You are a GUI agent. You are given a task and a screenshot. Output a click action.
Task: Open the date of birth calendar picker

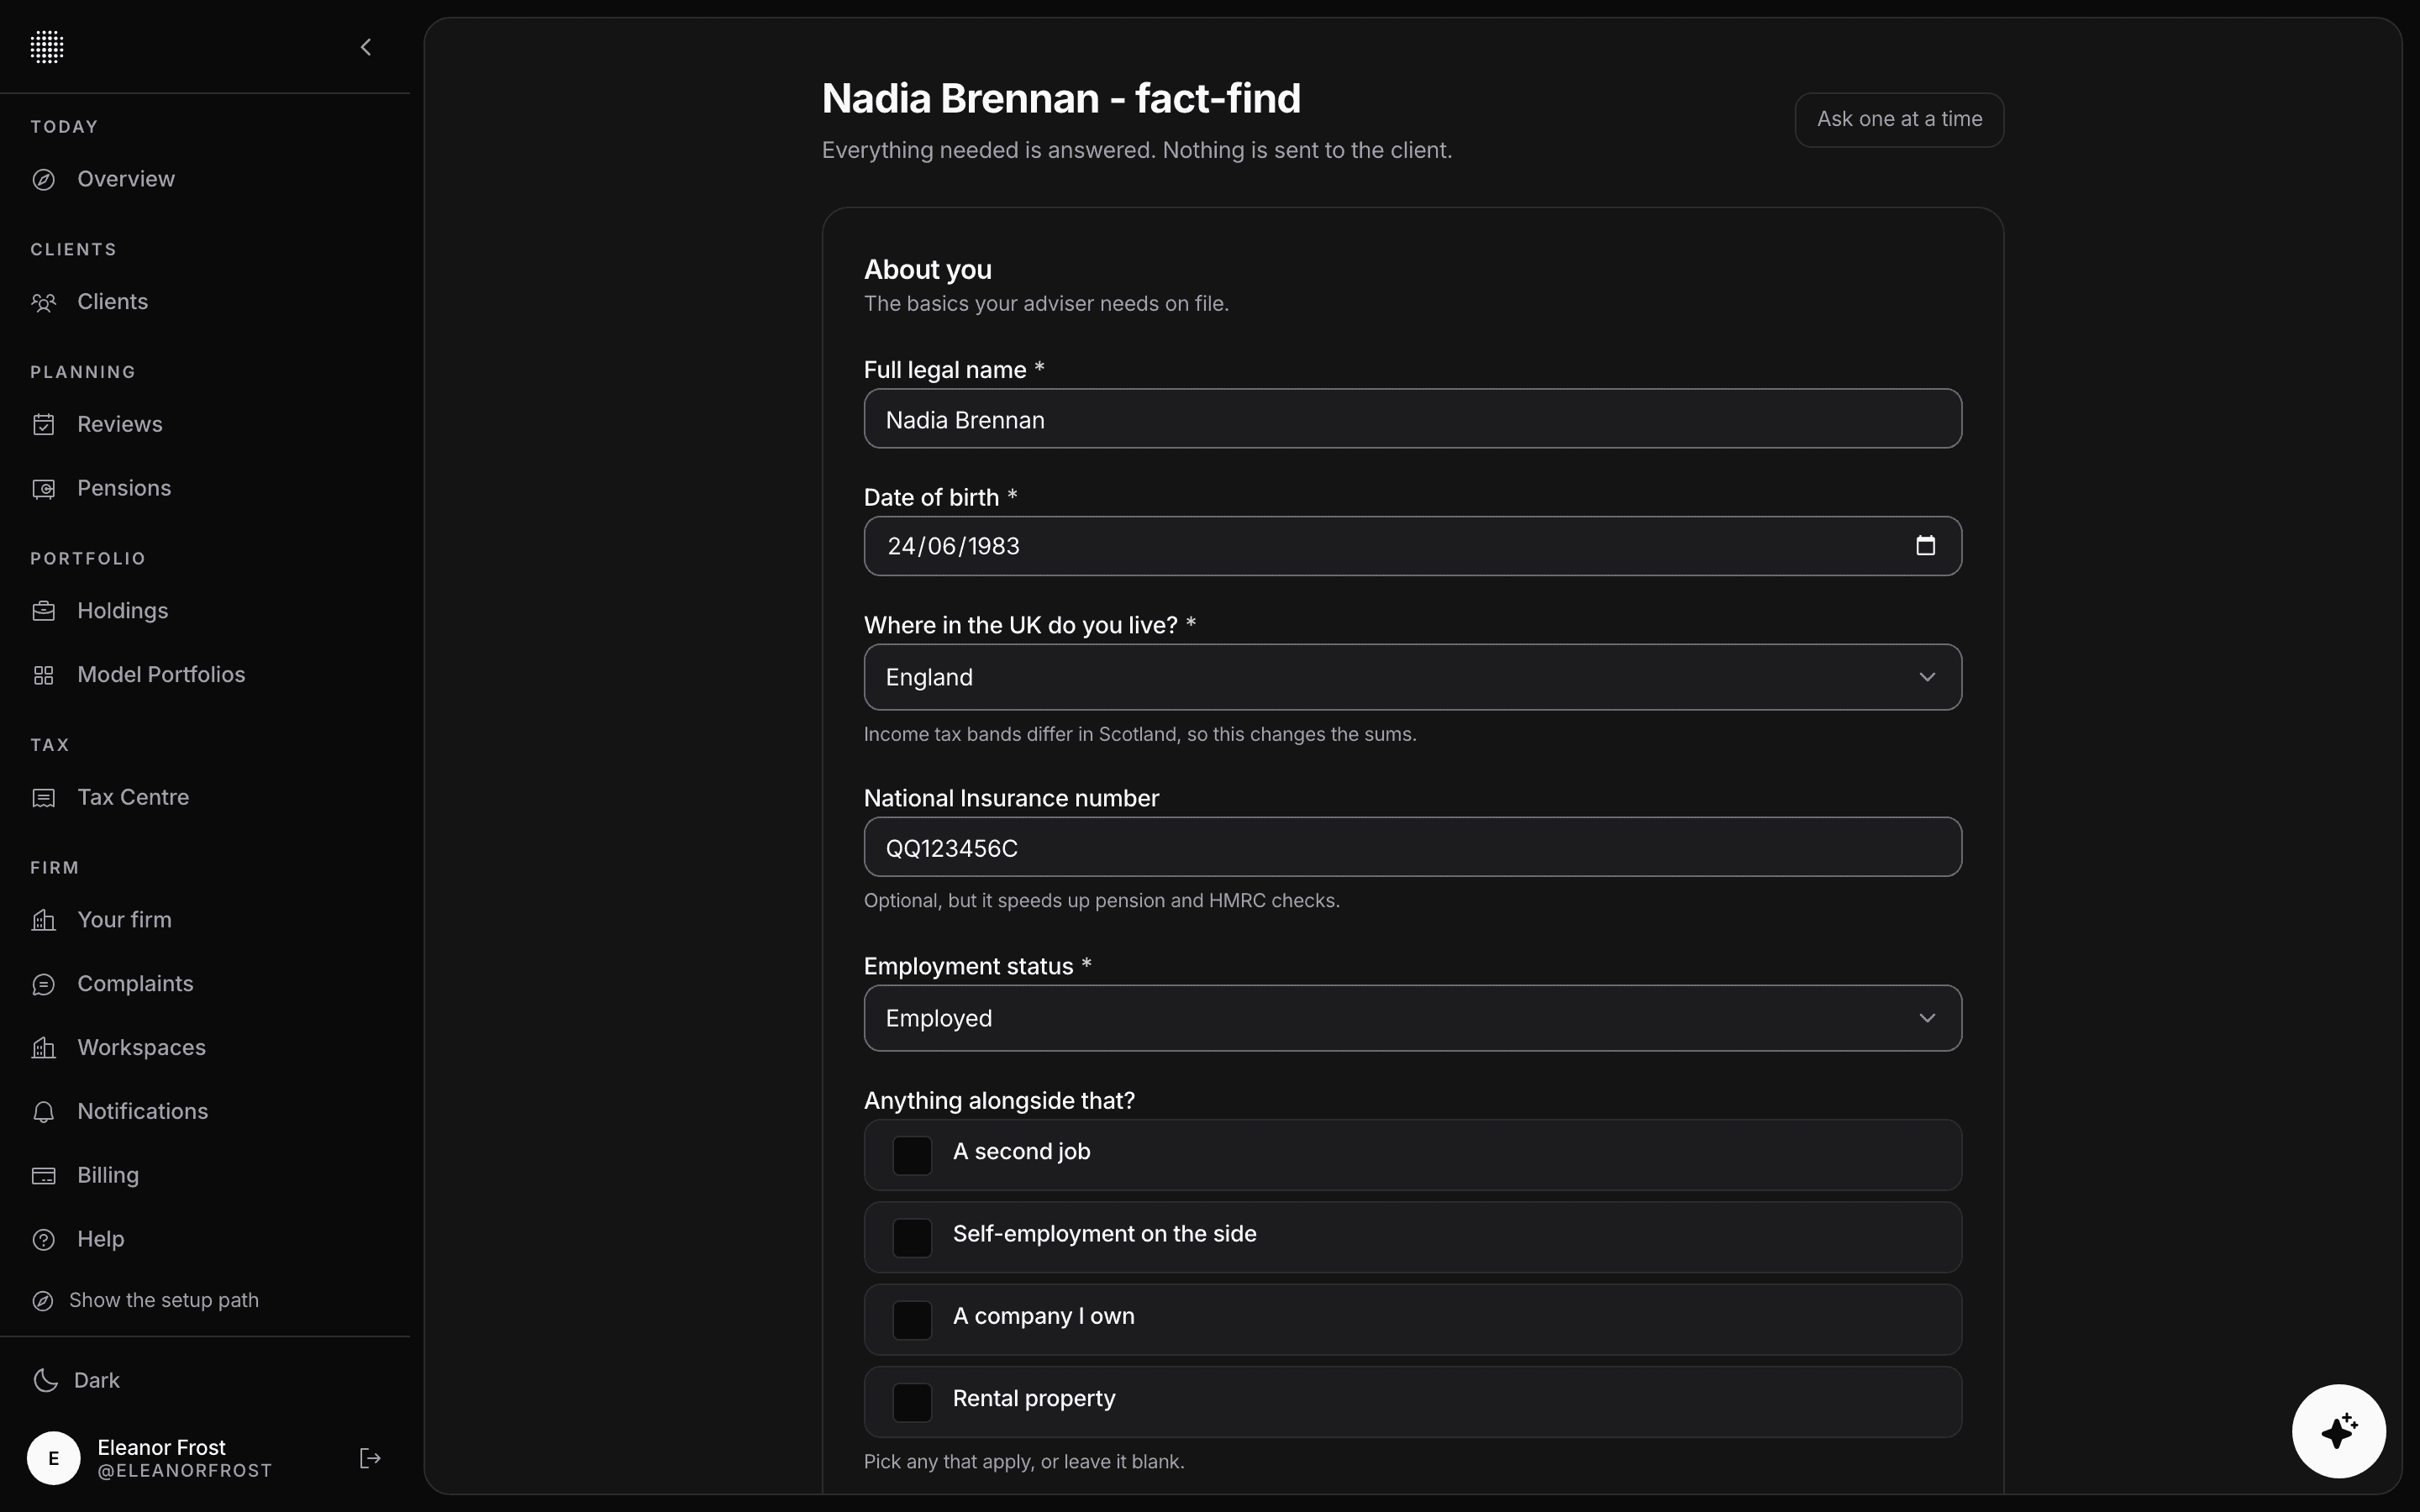click(x=1925, y=546)
